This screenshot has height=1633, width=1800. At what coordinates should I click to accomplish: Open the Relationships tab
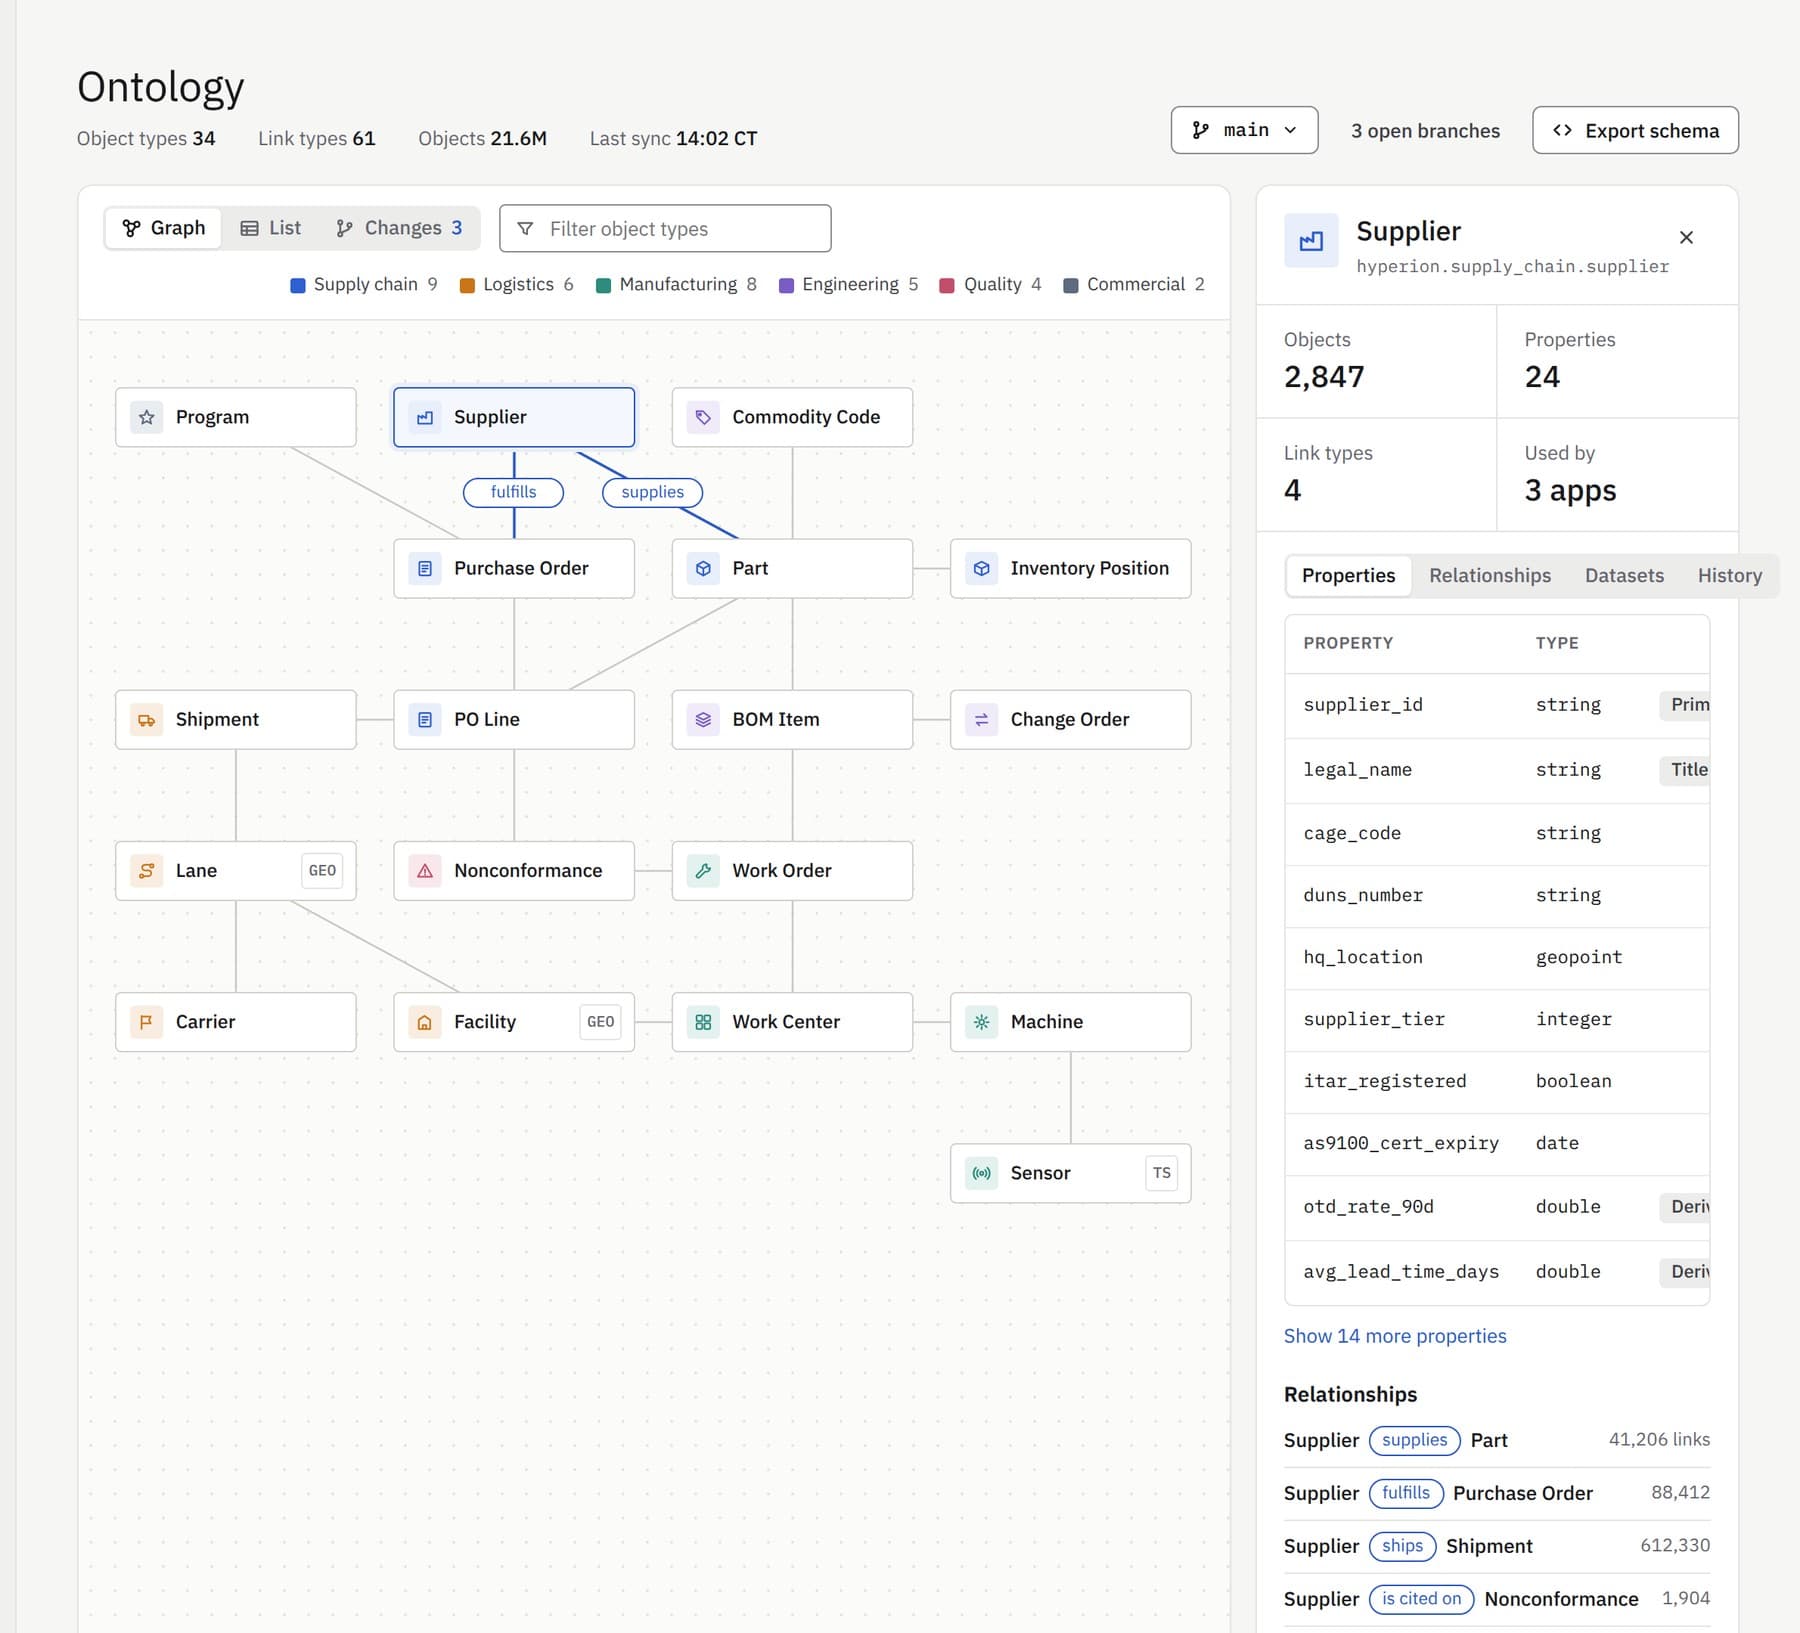pos(1489,575)
